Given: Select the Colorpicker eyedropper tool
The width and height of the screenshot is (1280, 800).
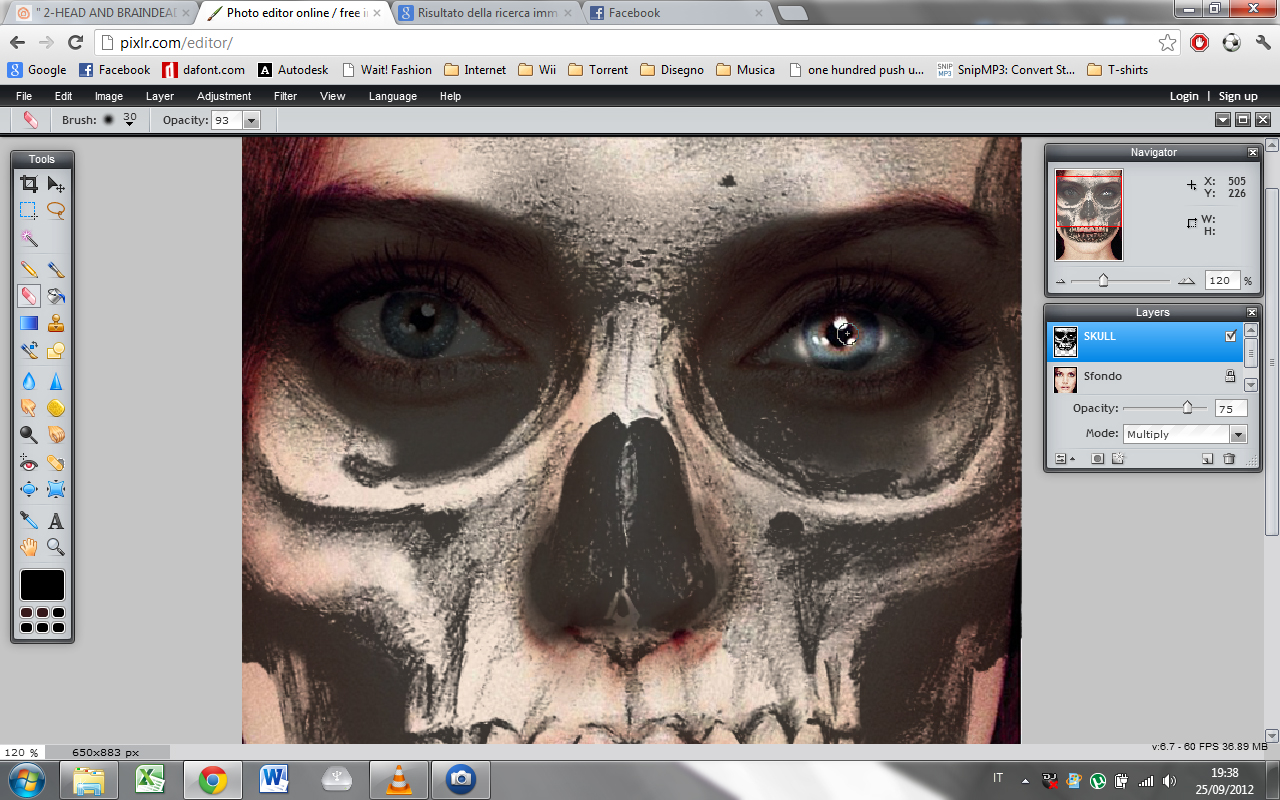Looking at the screenshot, I should point(29,520).
